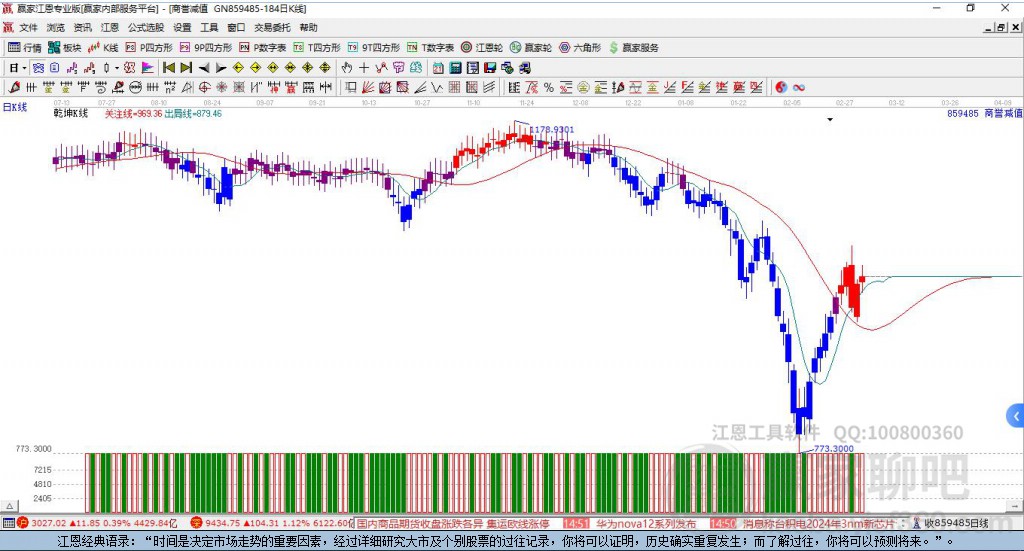Open the calendar date icon
Viewport: 1024px width, 551px height.
click(x=438, y=67)
